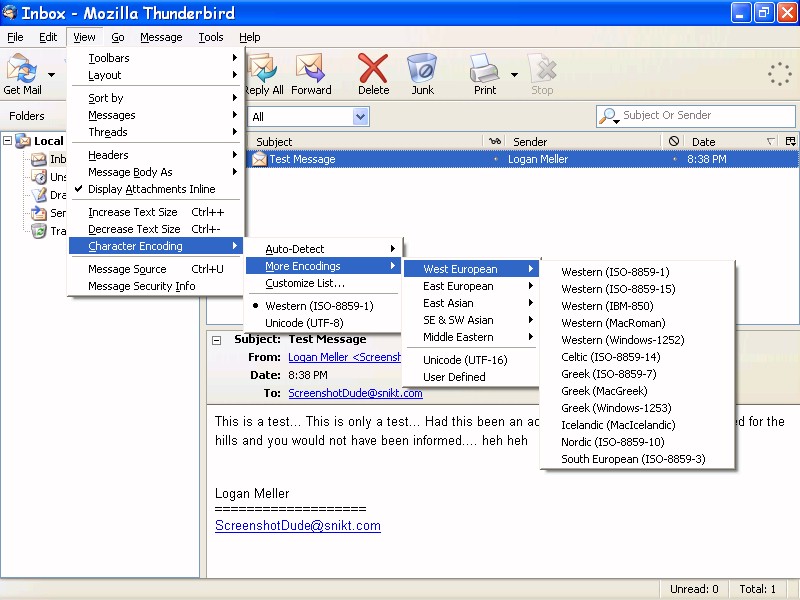Screen dimensions: 800x600
Task: Select South European (ISO-8859-3) encoding
Action: 638,459
